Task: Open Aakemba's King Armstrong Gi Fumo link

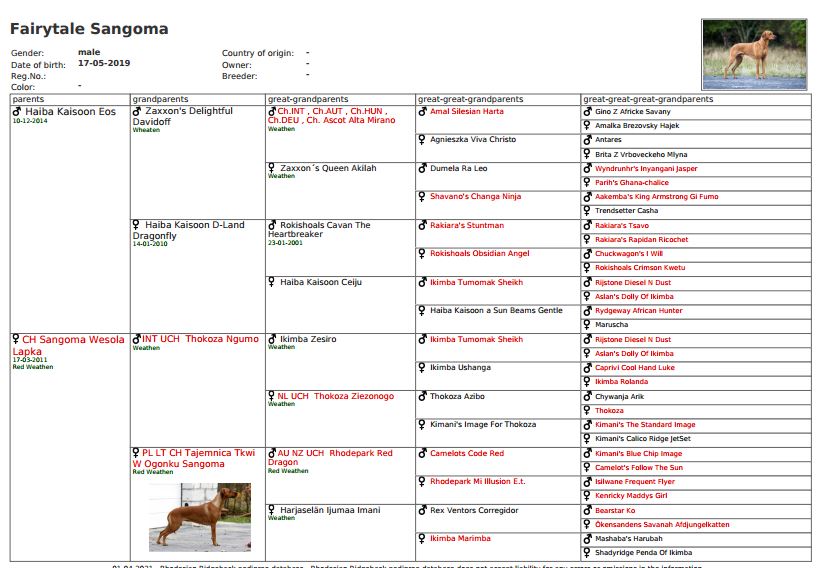Action: [x=656, y=197]
